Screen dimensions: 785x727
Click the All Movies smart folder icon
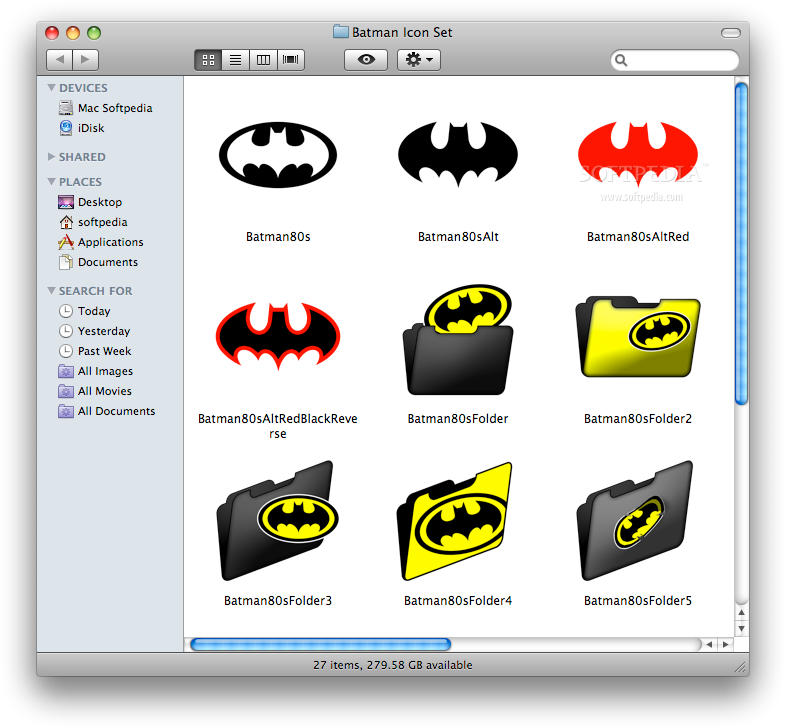(x=66, y=392)
